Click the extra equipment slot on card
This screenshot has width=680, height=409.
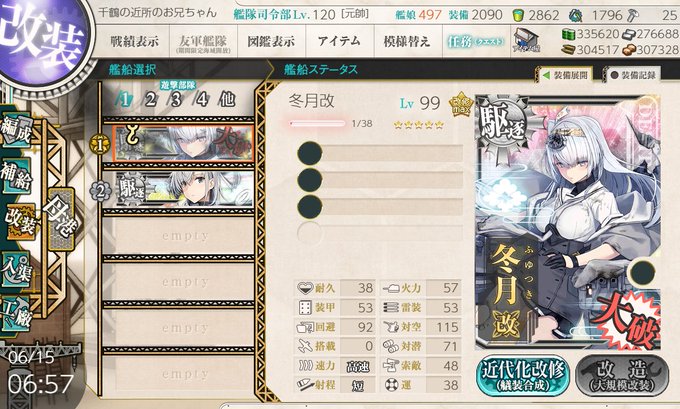point(642,272)
